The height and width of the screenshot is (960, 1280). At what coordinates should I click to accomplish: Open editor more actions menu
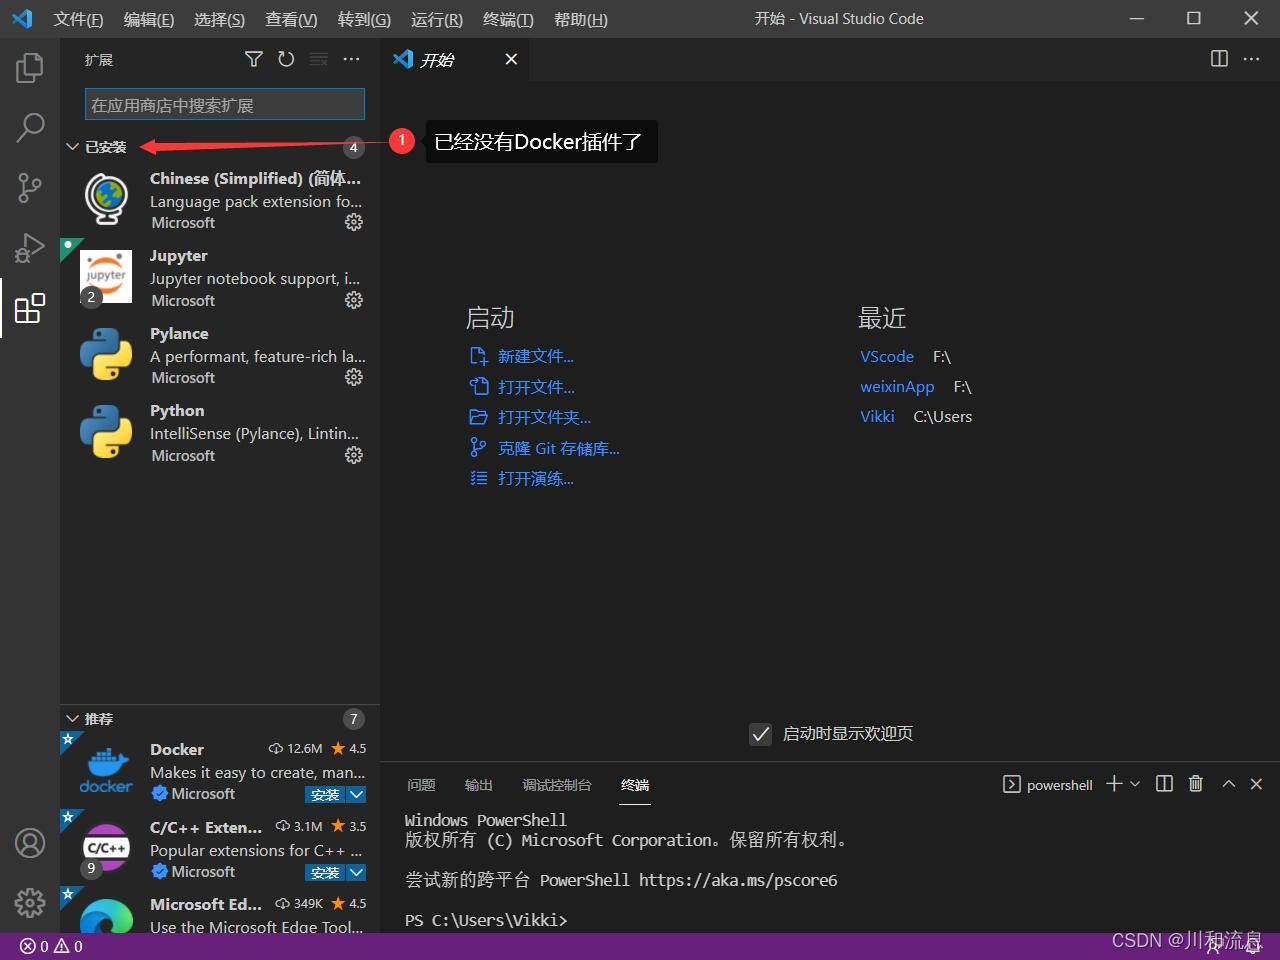[1251, 59]
